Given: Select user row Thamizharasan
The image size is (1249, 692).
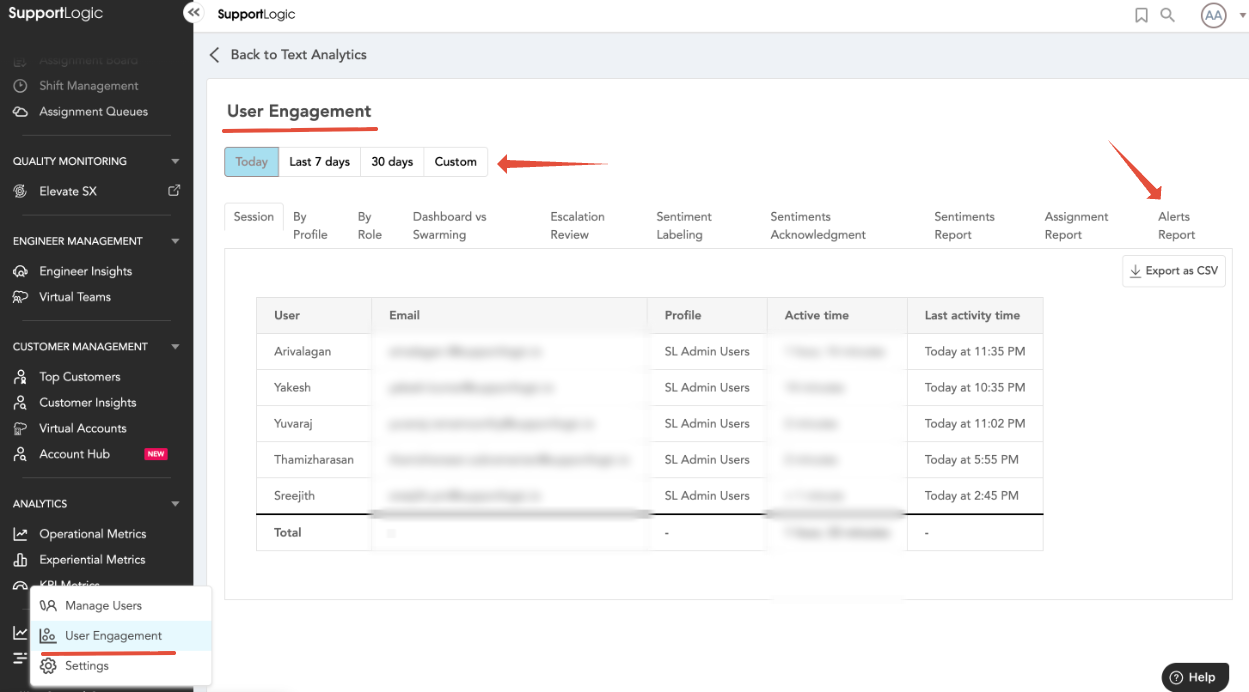Looking at the screenshot, I should coord(650,460).
